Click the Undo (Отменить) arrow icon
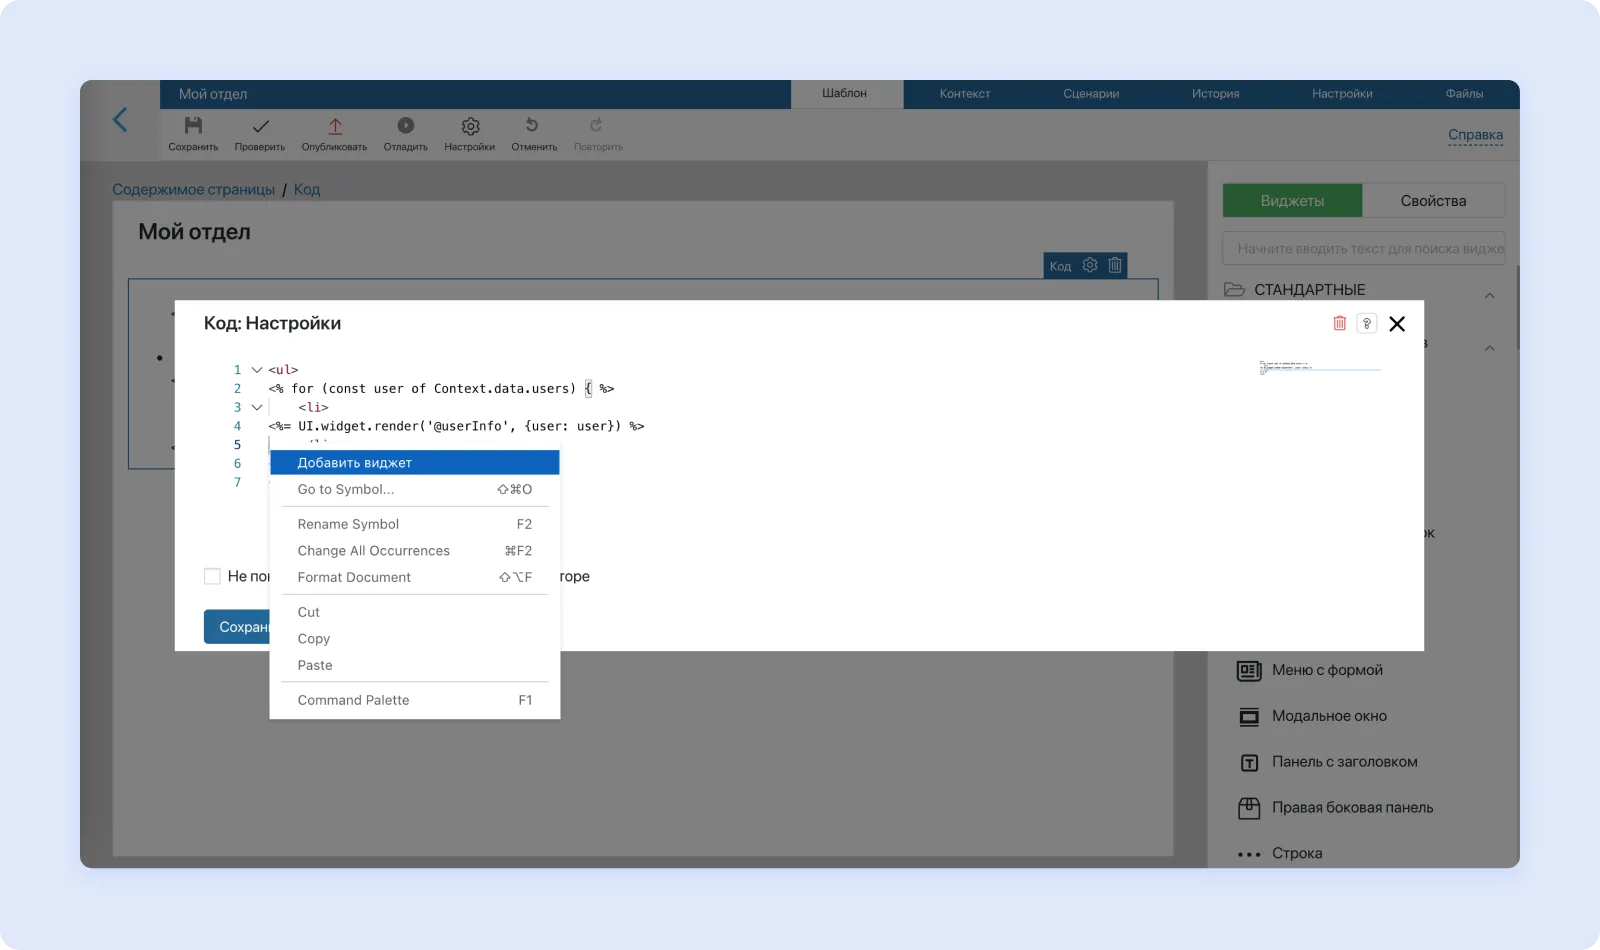The width and height of the screenshot is (1600, 950). [532, 126]
